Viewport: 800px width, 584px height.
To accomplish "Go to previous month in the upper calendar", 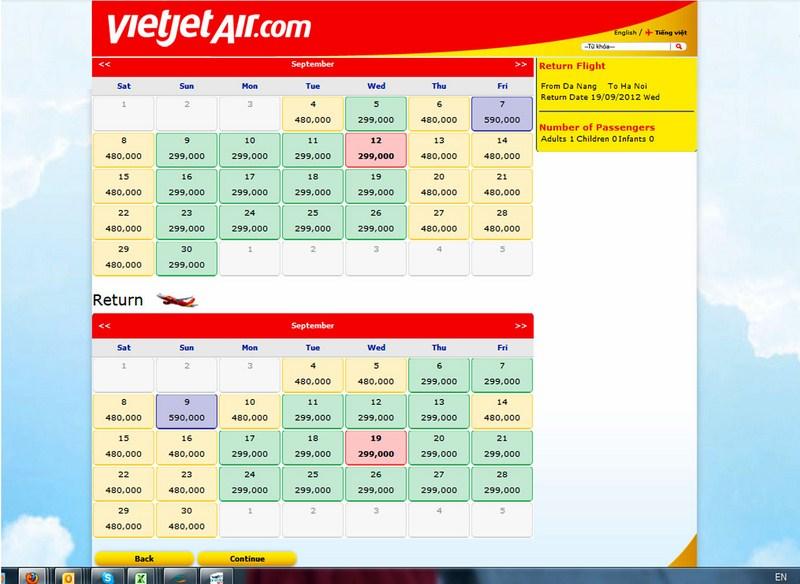I will pyautogui.click(x=104, y=64).
